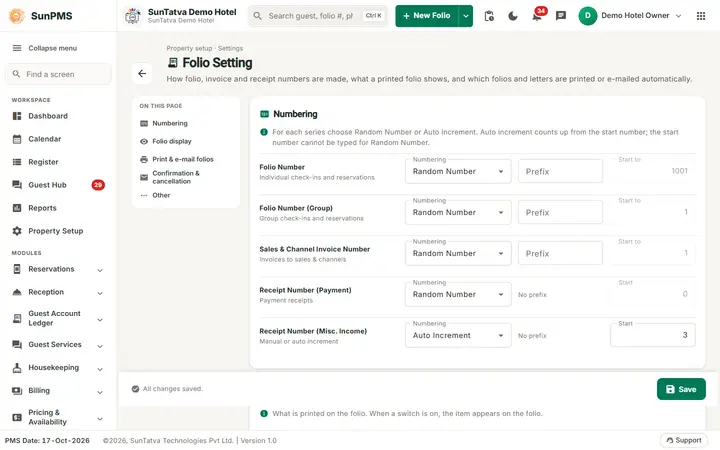Click Misc. Income Start number field
Screen dimensions: 720x450
[652, 335]
